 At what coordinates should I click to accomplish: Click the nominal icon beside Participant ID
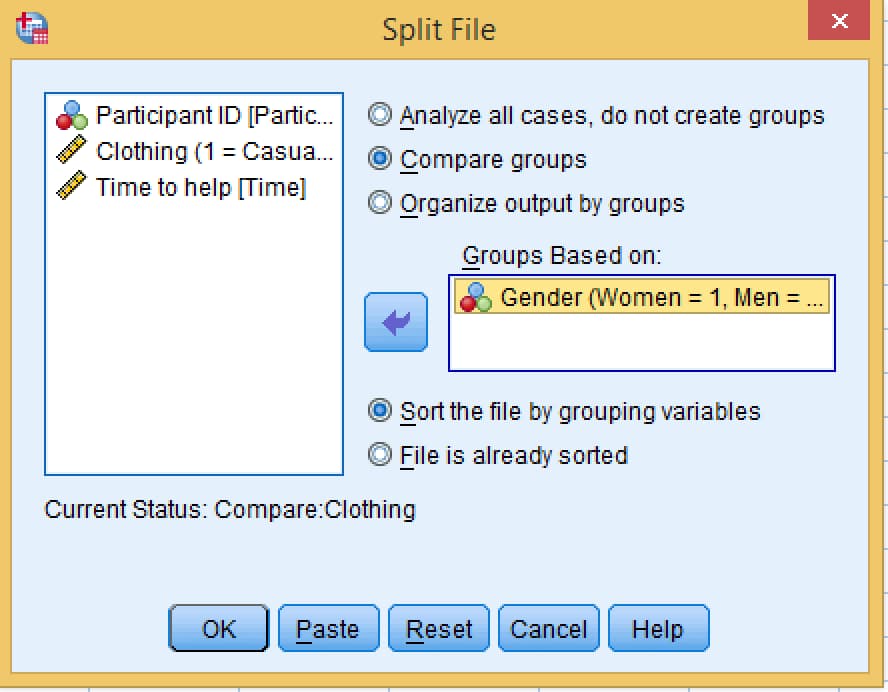pyautogui.click(x=72, y=116)
